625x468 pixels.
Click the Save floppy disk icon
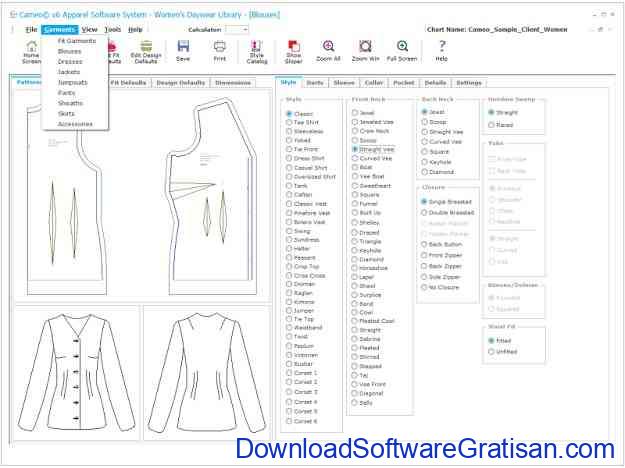(x=183, y=51)
